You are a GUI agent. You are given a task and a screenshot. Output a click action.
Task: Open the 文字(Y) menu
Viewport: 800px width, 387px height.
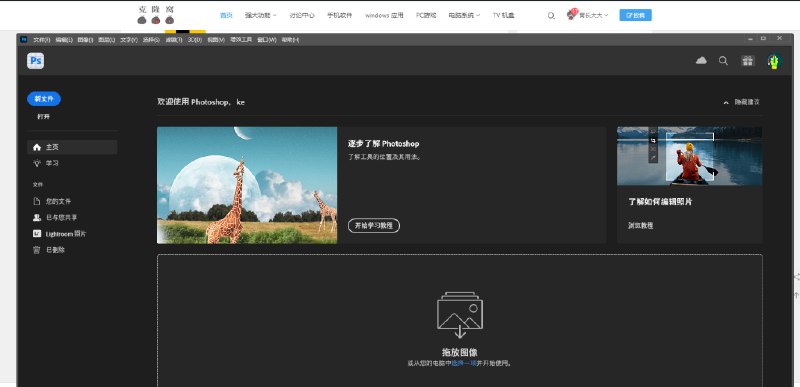(x=129, y=39)
